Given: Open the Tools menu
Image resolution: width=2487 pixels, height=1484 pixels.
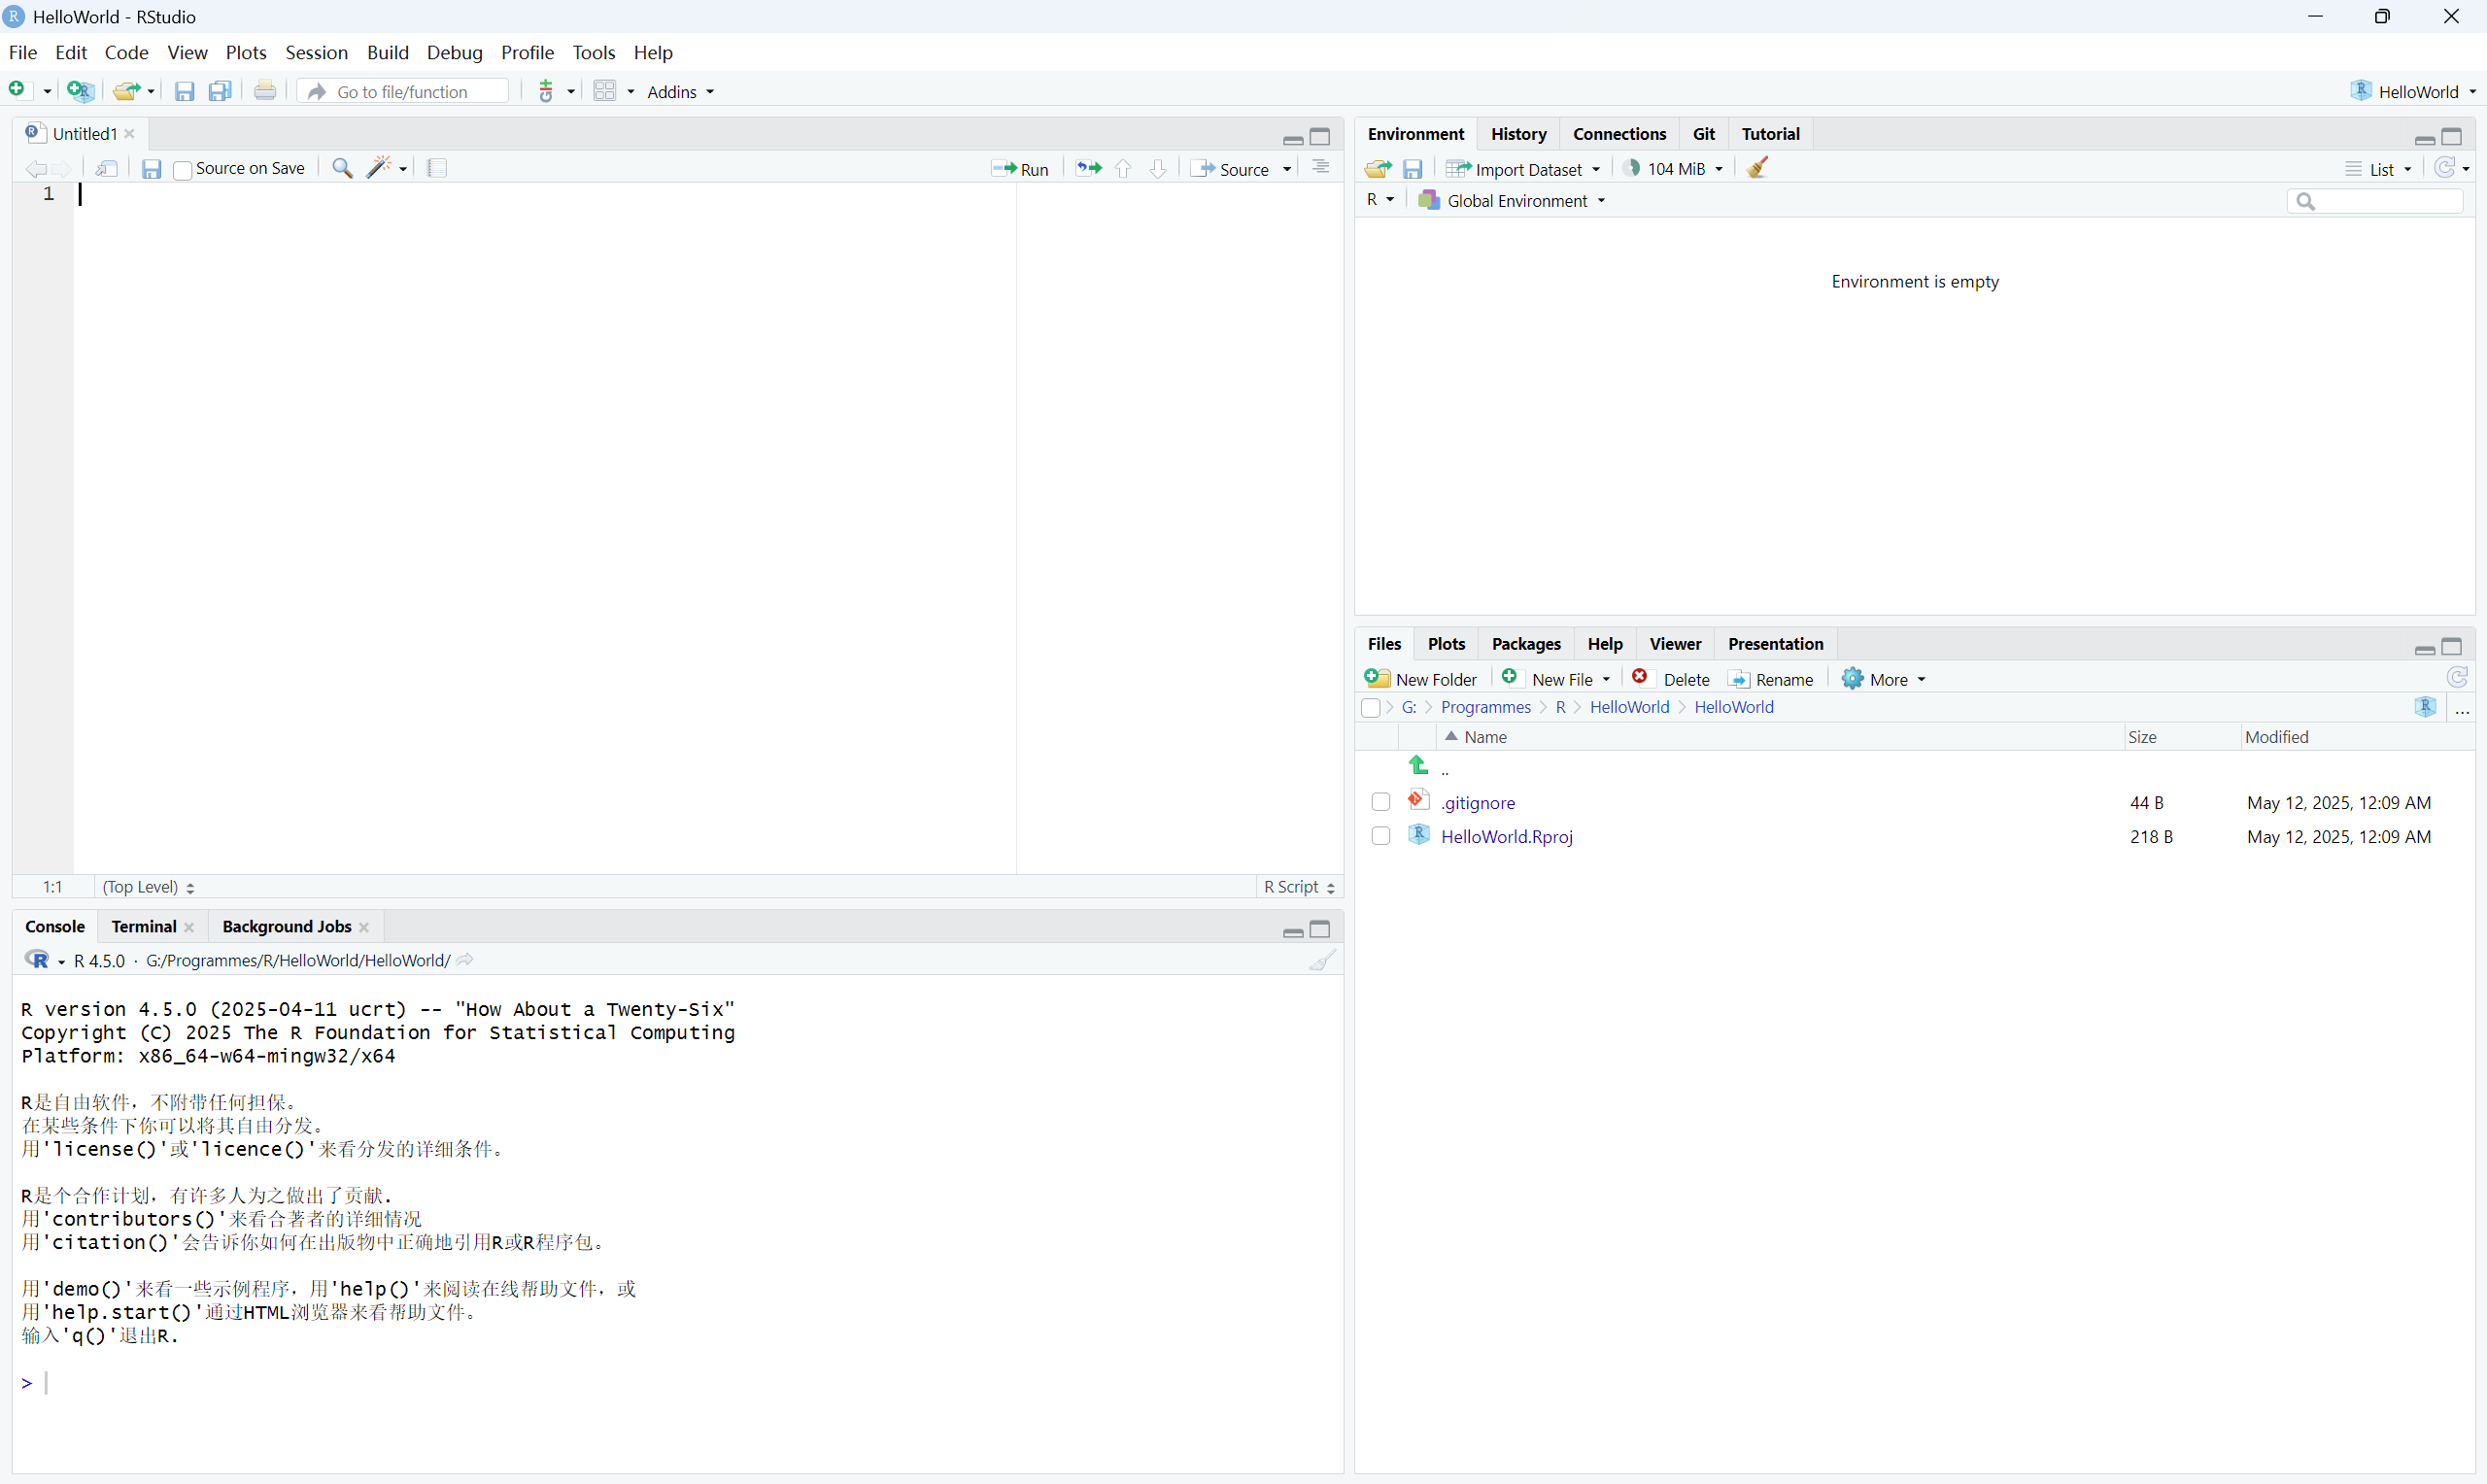Looking at the screenshot, I should [594, 52].
